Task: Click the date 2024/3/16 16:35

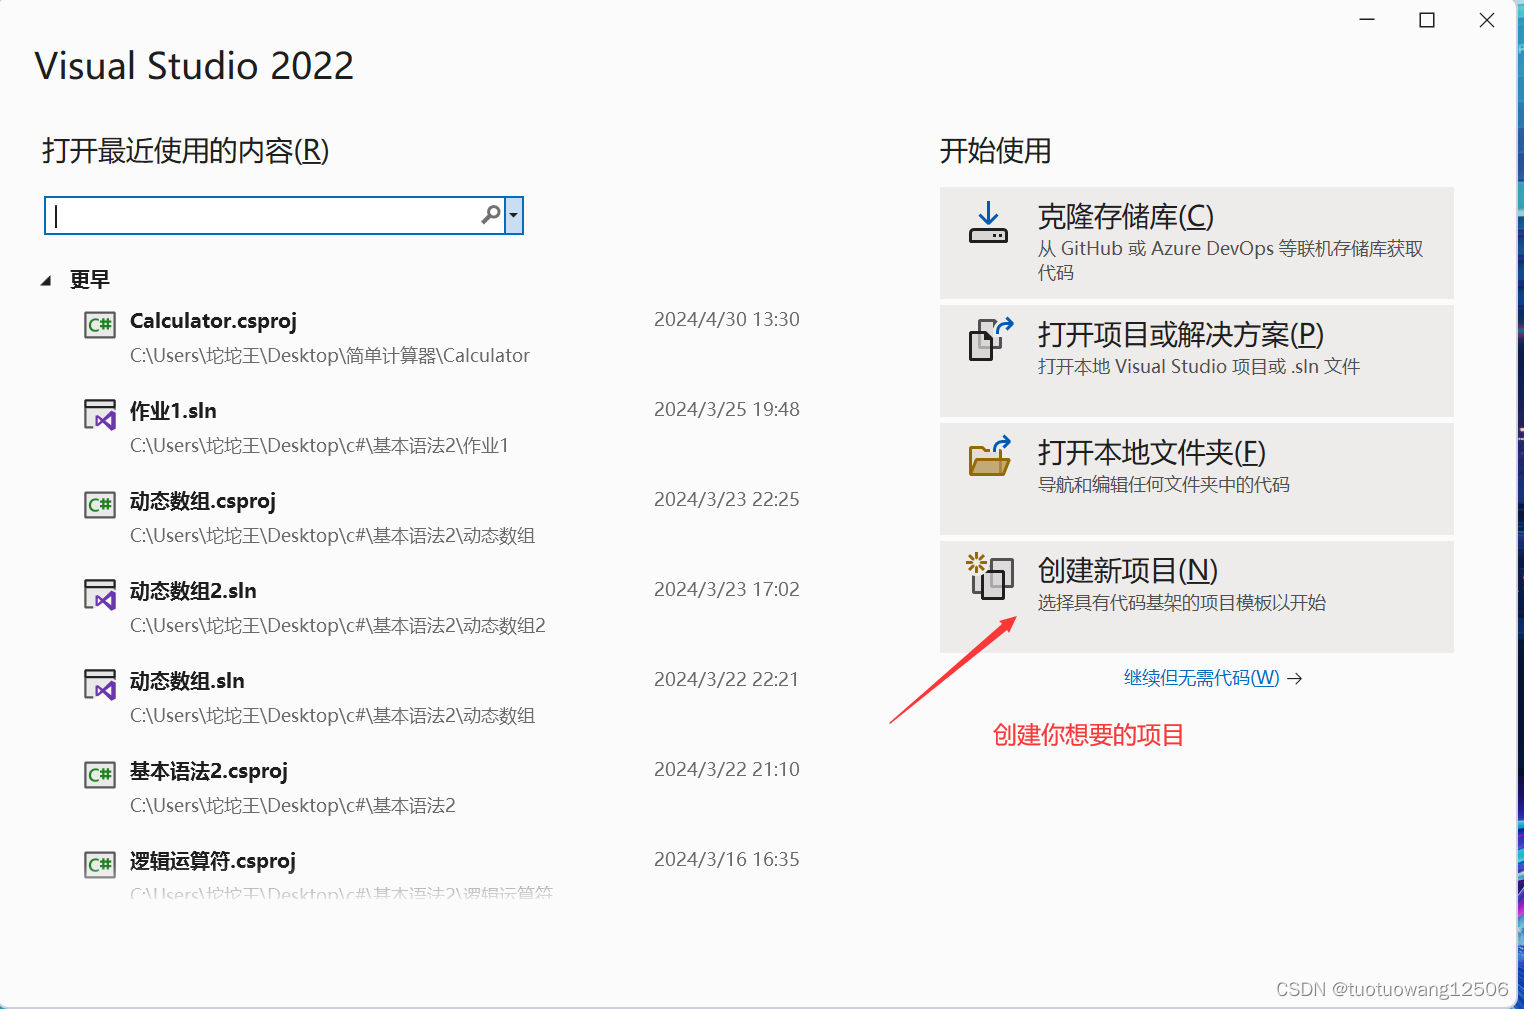Action: [x=727, y=859]
